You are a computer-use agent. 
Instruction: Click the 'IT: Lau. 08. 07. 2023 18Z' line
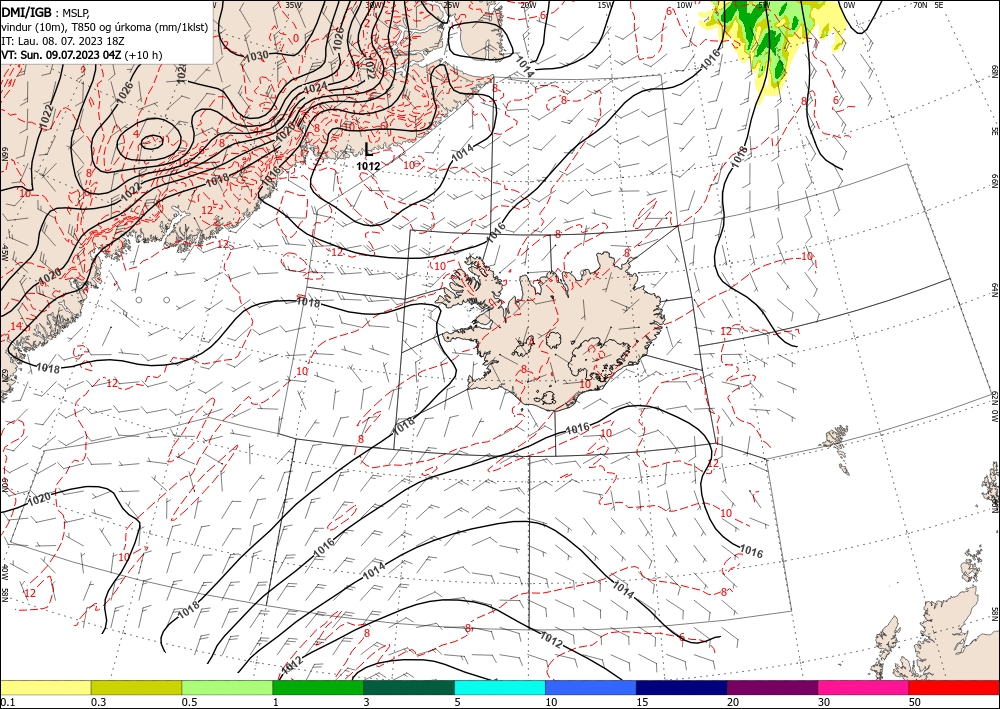tap(63, 41)
